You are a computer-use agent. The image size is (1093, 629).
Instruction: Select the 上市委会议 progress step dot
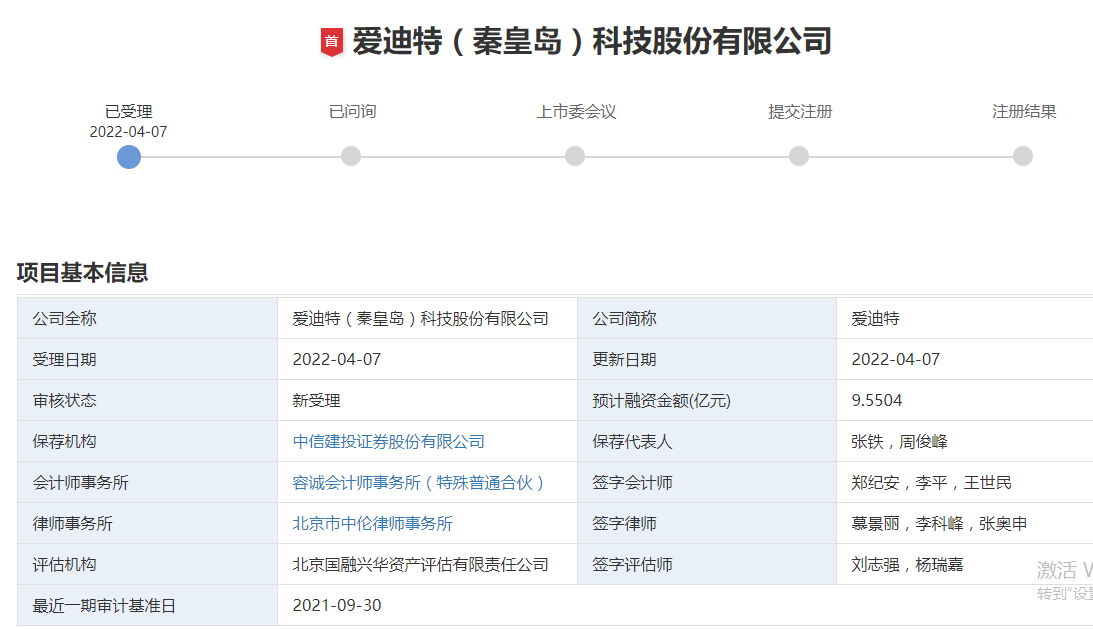(x=575, y=156)
